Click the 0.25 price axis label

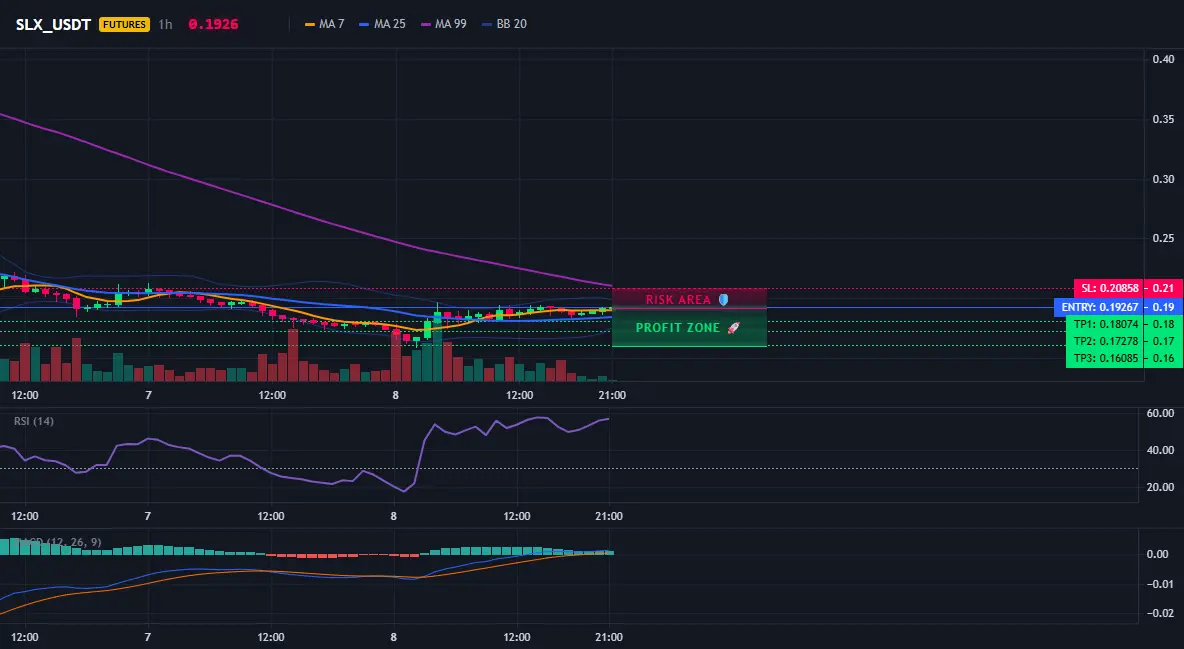(x=1163, y=239)
